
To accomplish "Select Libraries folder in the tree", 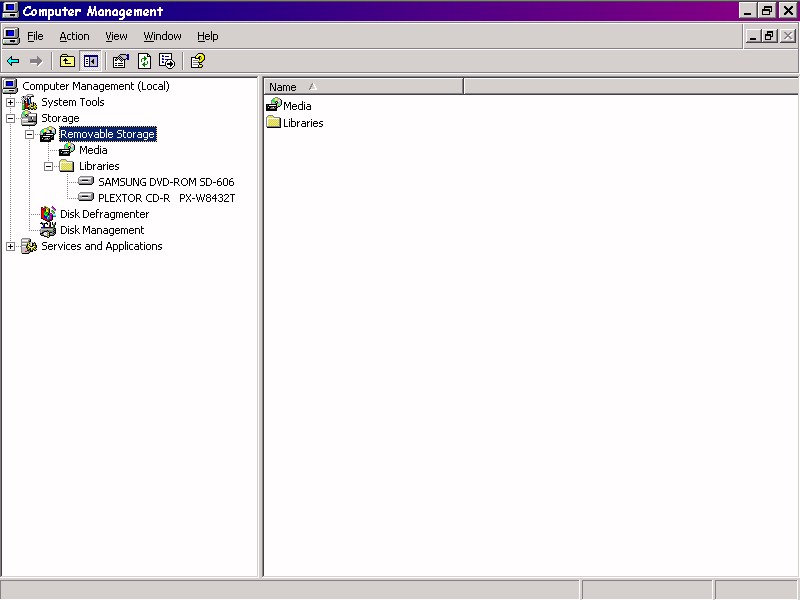I will click(99, 166).
